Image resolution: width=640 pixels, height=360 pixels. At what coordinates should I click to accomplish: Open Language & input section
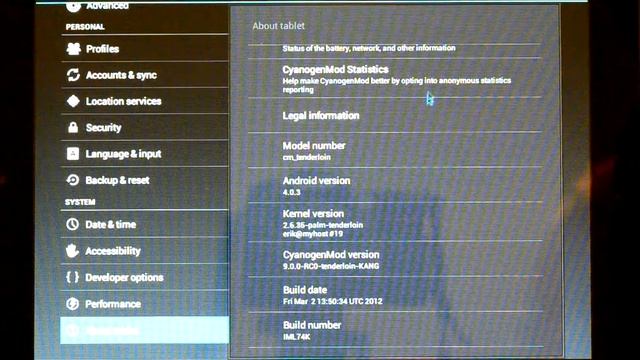tap(144, 153)
